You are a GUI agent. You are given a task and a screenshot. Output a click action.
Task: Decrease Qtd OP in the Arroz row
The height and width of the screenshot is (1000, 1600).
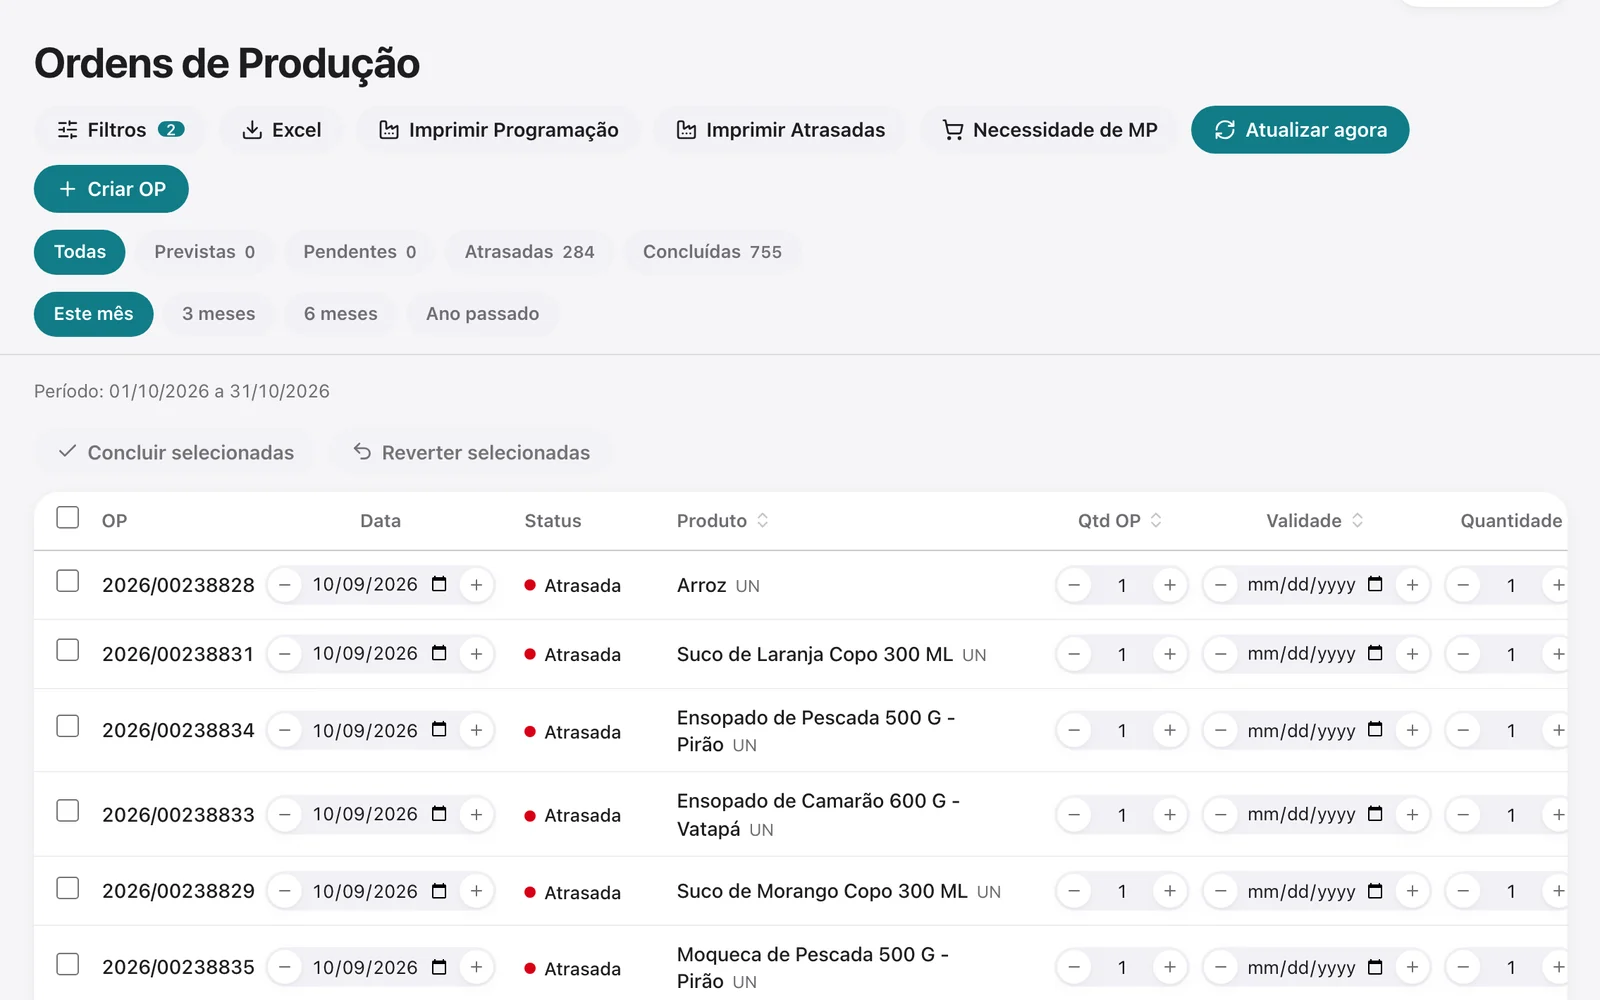pyautogui.click(x=1074, y=585)
